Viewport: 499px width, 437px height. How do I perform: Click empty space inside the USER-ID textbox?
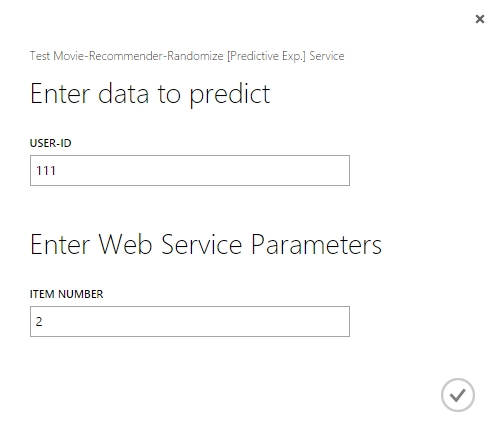(203, 170)
